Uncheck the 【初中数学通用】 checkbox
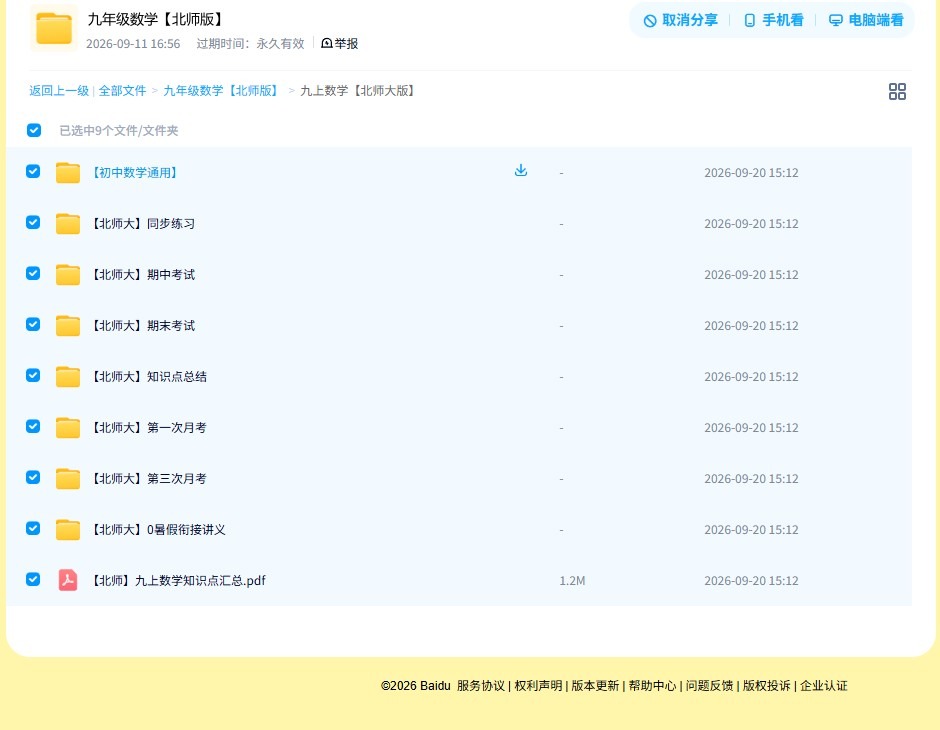 pyautogui.click(x=33, y=171)
